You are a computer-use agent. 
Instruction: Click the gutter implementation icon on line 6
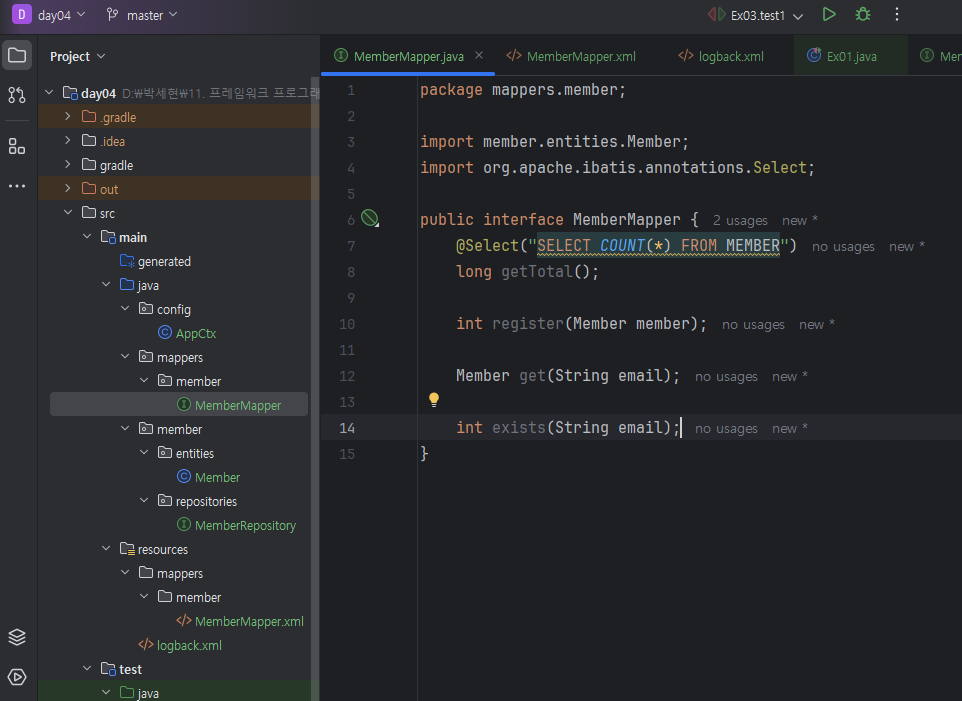pos(370,218)
